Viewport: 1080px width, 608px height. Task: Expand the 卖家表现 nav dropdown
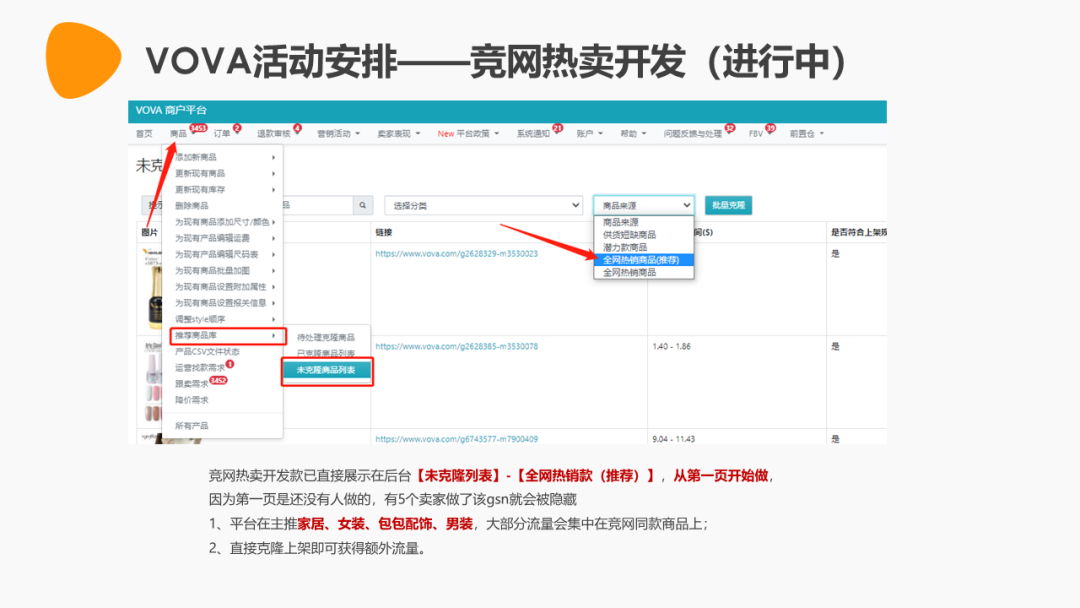click(398, 134)
